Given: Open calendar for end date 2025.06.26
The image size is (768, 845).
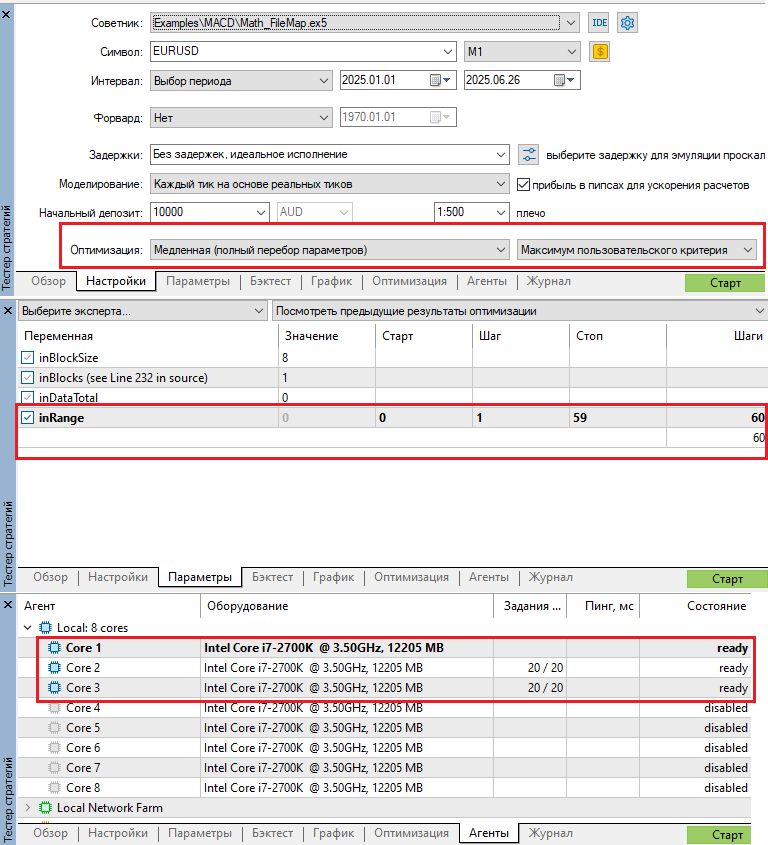Looking at the screenshot, I should pyautogui.click(x=564, y=80).
